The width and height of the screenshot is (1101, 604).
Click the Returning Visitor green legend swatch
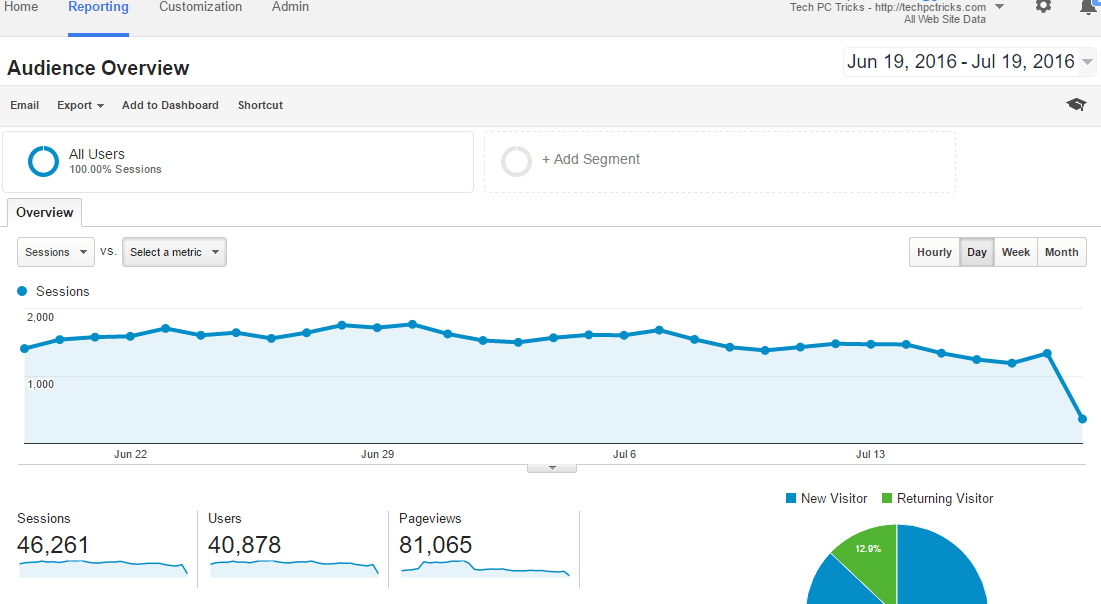(887, 498)
